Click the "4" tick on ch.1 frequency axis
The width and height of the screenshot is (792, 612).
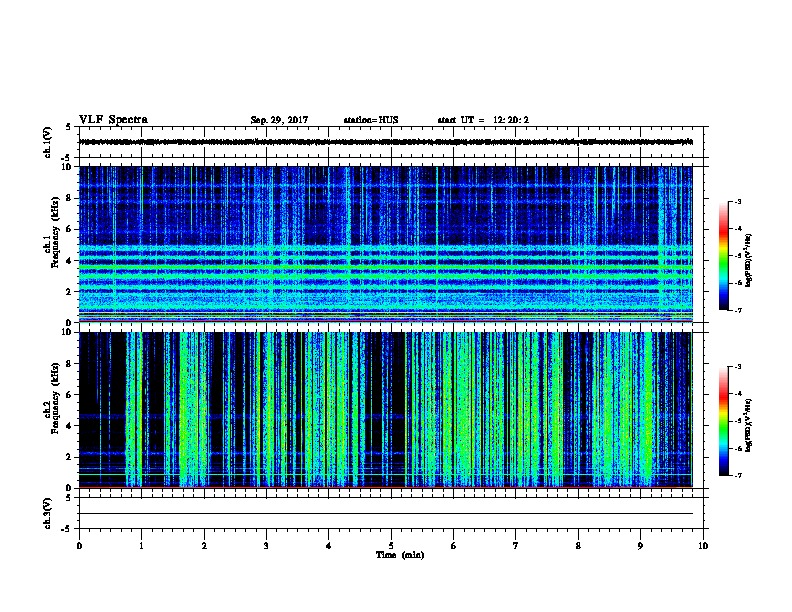(x=70, y=261)
